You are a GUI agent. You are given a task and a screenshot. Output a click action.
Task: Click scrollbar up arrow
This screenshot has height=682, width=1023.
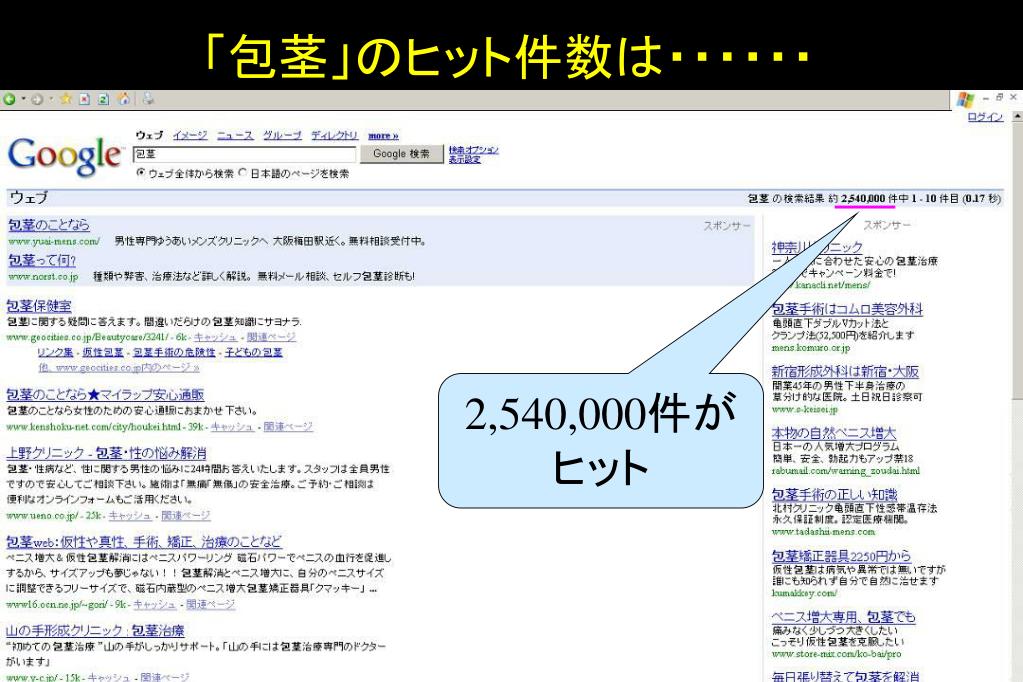(1017, 117)
